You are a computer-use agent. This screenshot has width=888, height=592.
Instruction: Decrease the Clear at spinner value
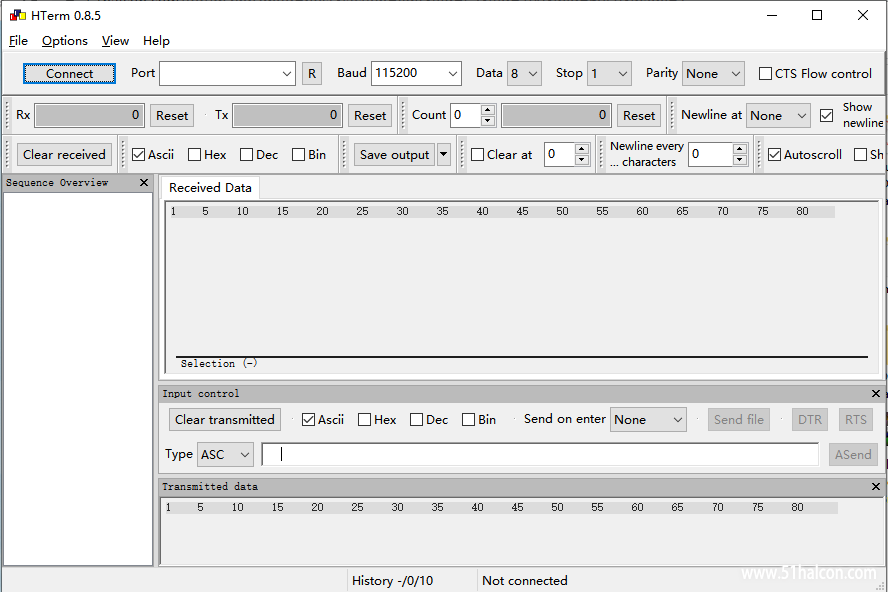coord(582,160)
